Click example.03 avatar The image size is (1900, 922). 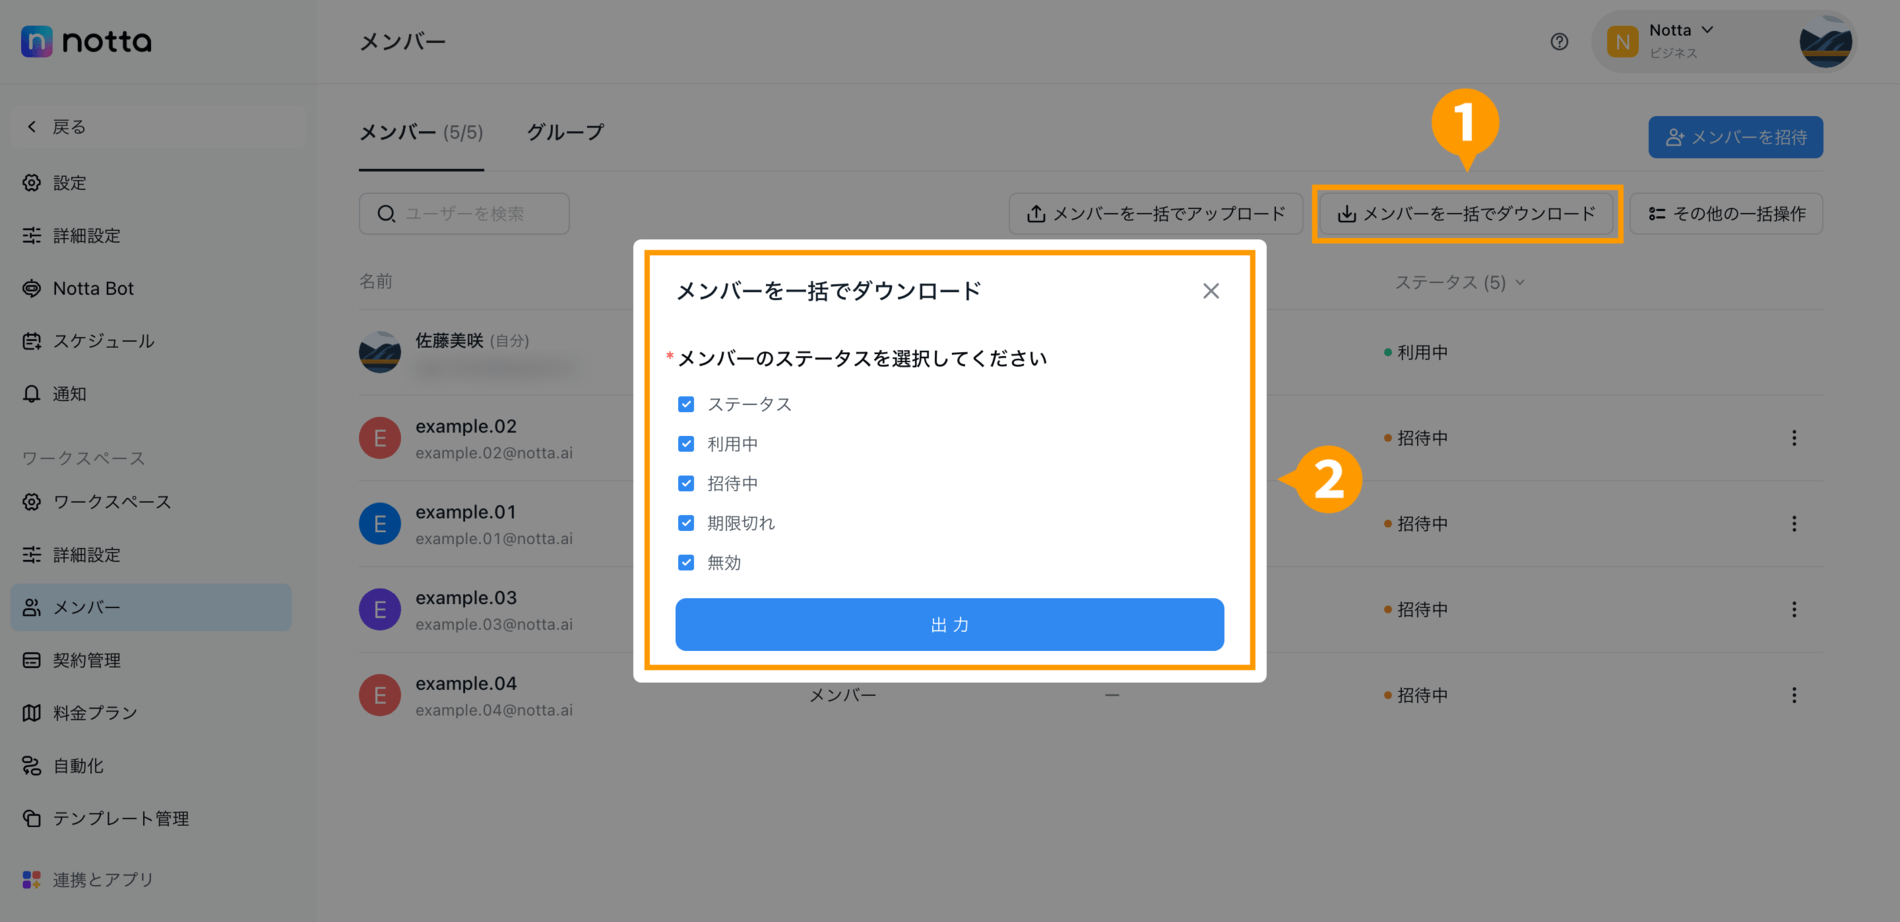380,609
